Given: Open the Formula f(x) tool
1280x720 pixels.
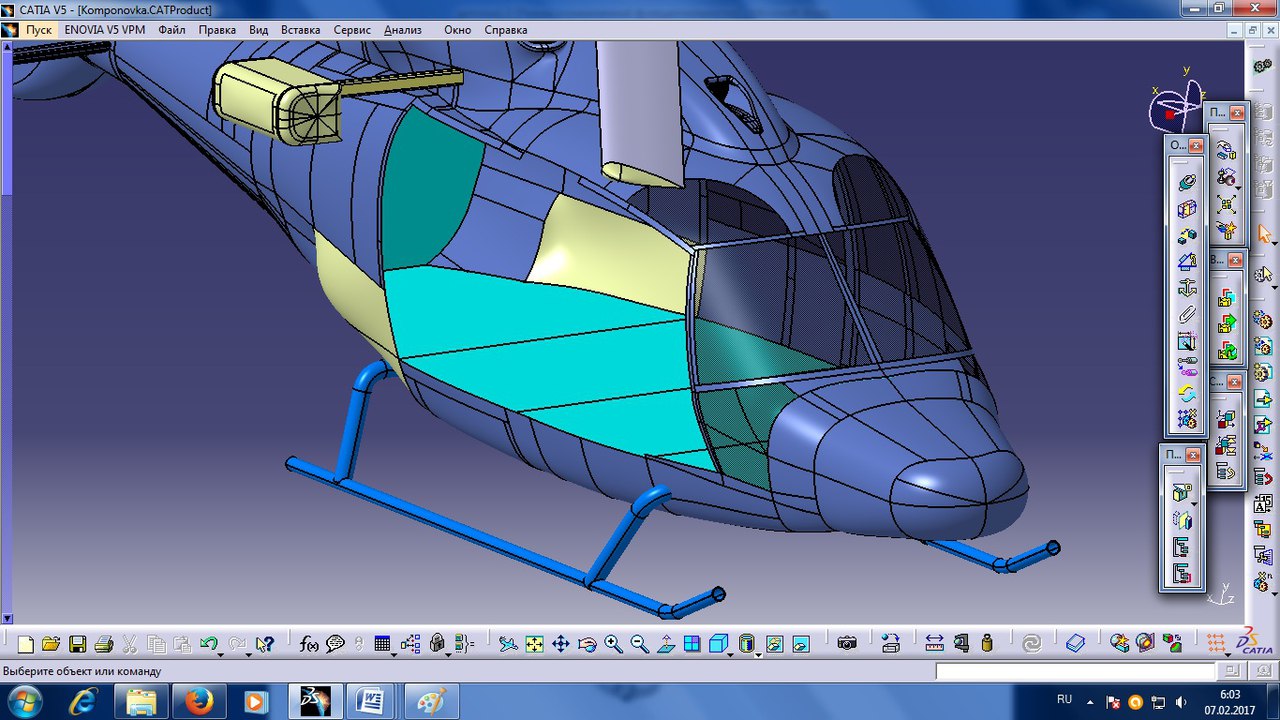Looking at the screenshot, I should pos(309,644).
